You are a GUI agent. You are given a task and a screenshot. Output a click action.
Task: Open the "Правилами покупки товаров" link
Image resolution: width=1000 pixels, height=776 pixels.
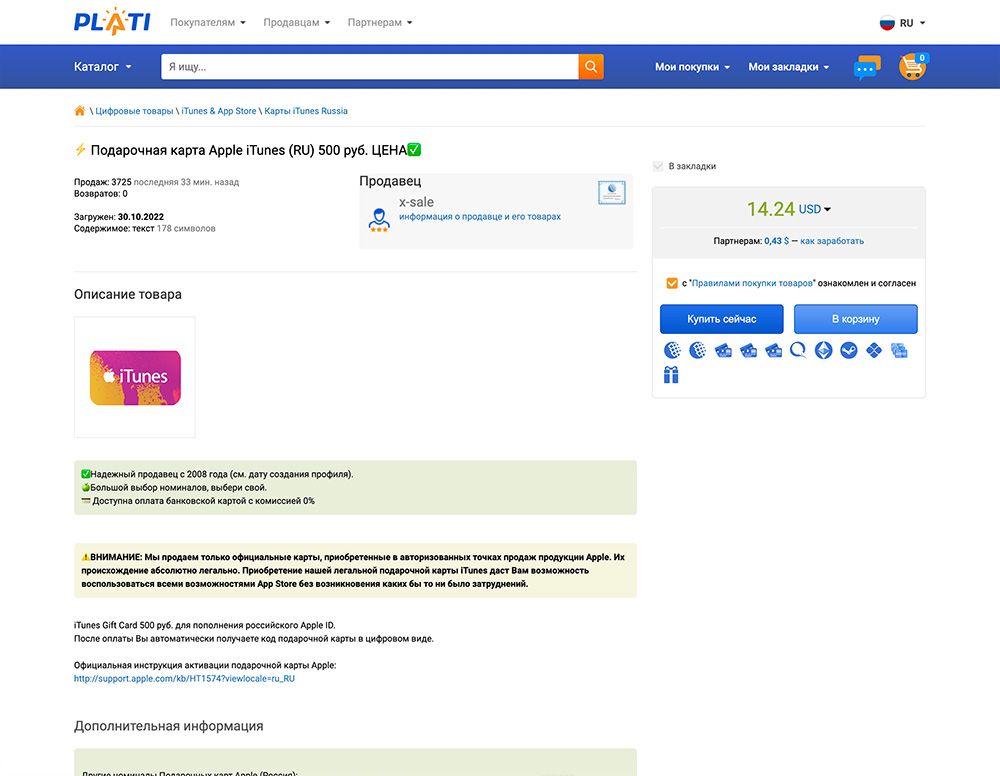(752, 283)
